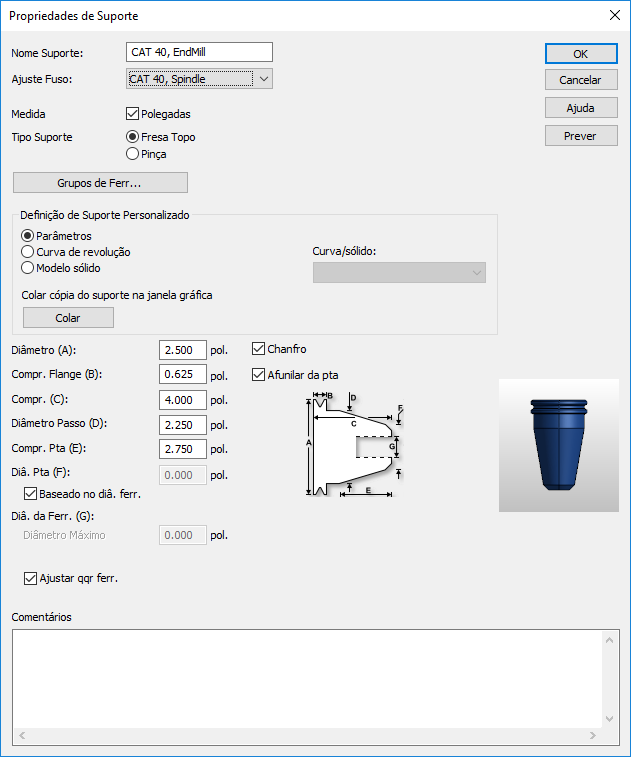Click the Diâmetro (A) value field

182,350
